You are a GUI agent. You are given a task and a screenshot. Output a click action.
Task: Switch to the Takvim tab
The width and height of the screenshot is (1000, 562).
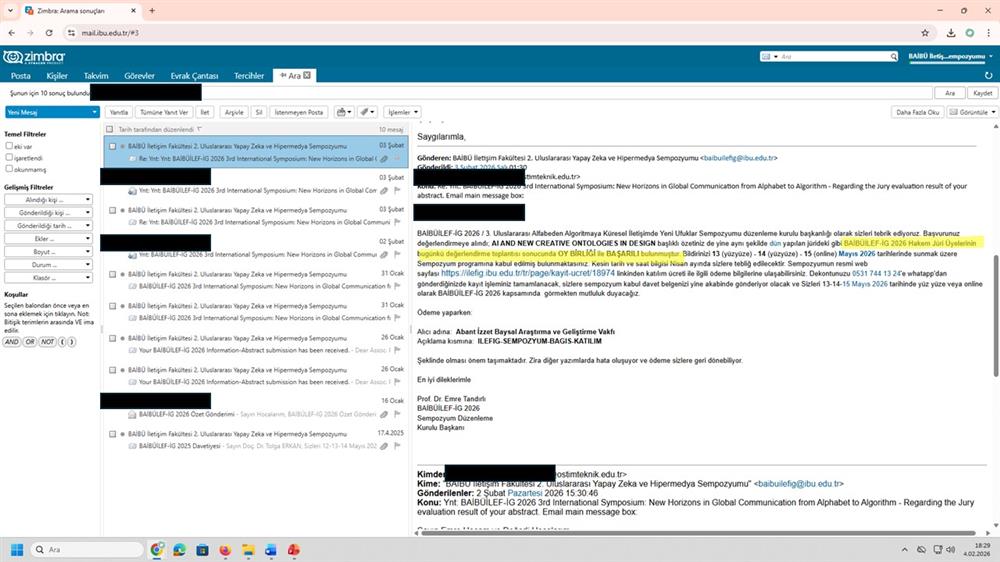tap(96, 75)
